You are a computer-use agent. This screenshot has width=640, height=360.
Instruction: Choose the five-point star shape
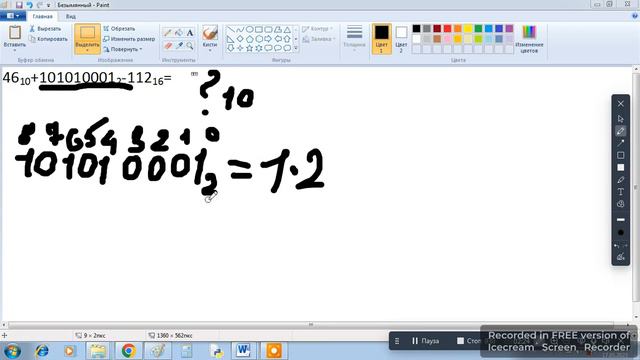(x=249, y=48)
